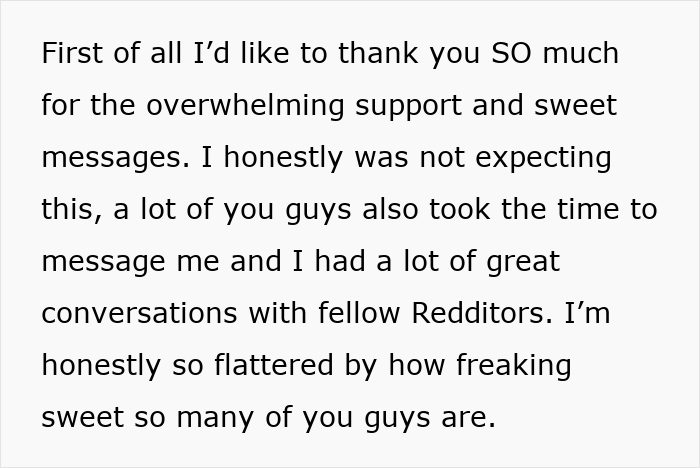Click the final word "are."

[469, 417]
